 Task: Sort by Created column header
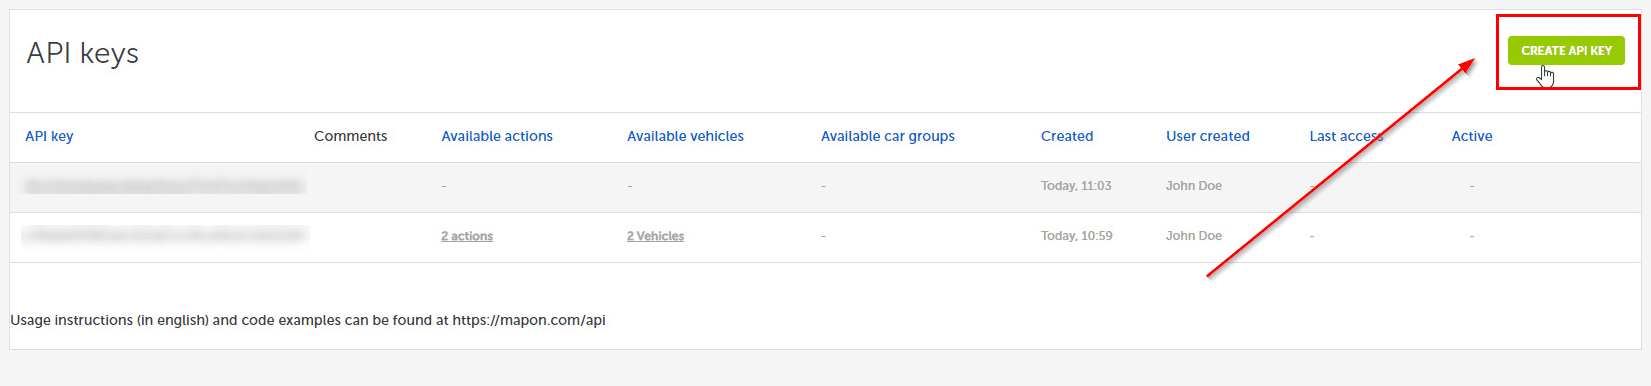pyautogui.click(x=1067, y=136)
